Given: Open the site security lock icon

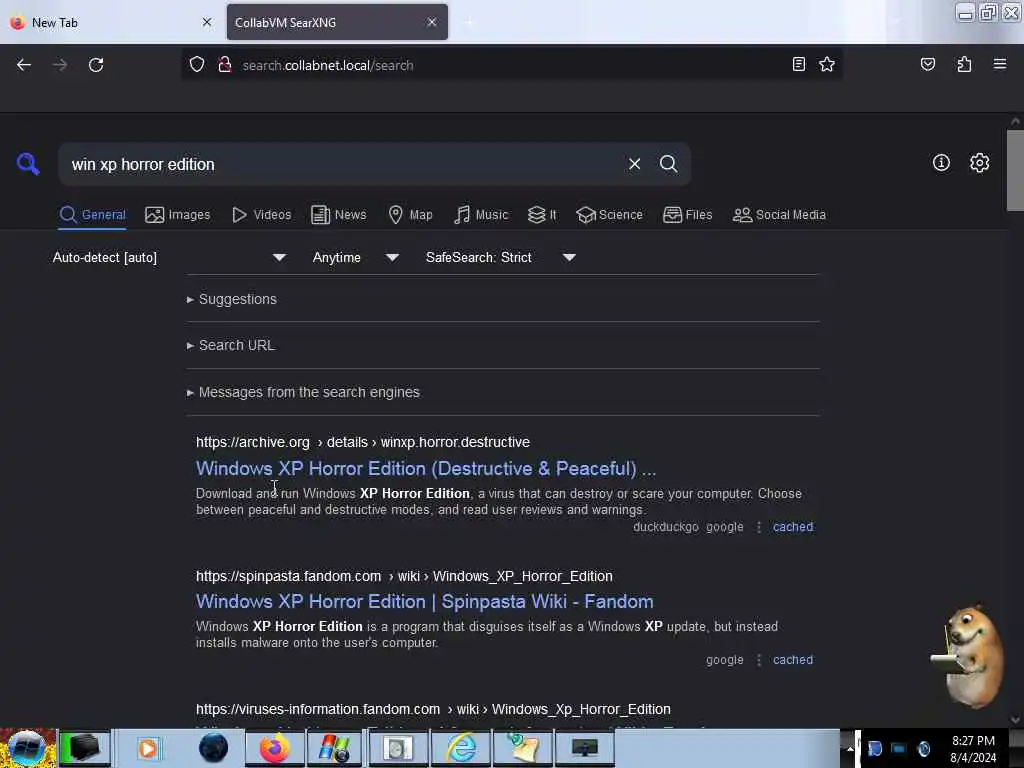Looking at the screenshot, I should [x=225, y=65].
